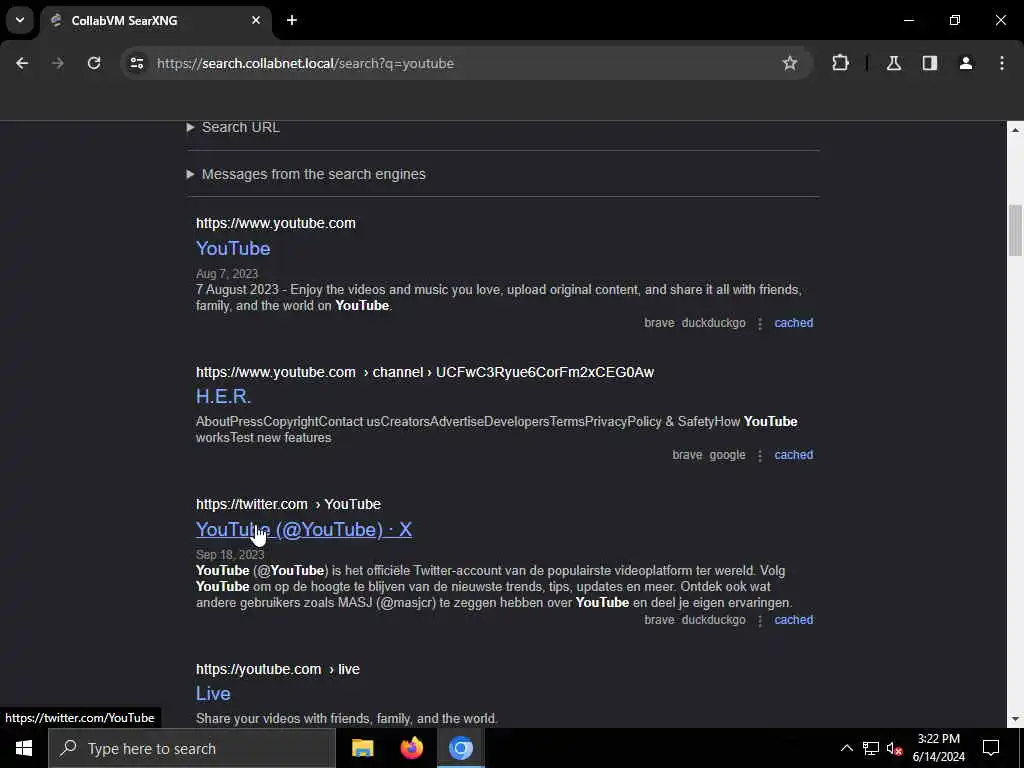Open the muted volume tray icon

[894, 748]
